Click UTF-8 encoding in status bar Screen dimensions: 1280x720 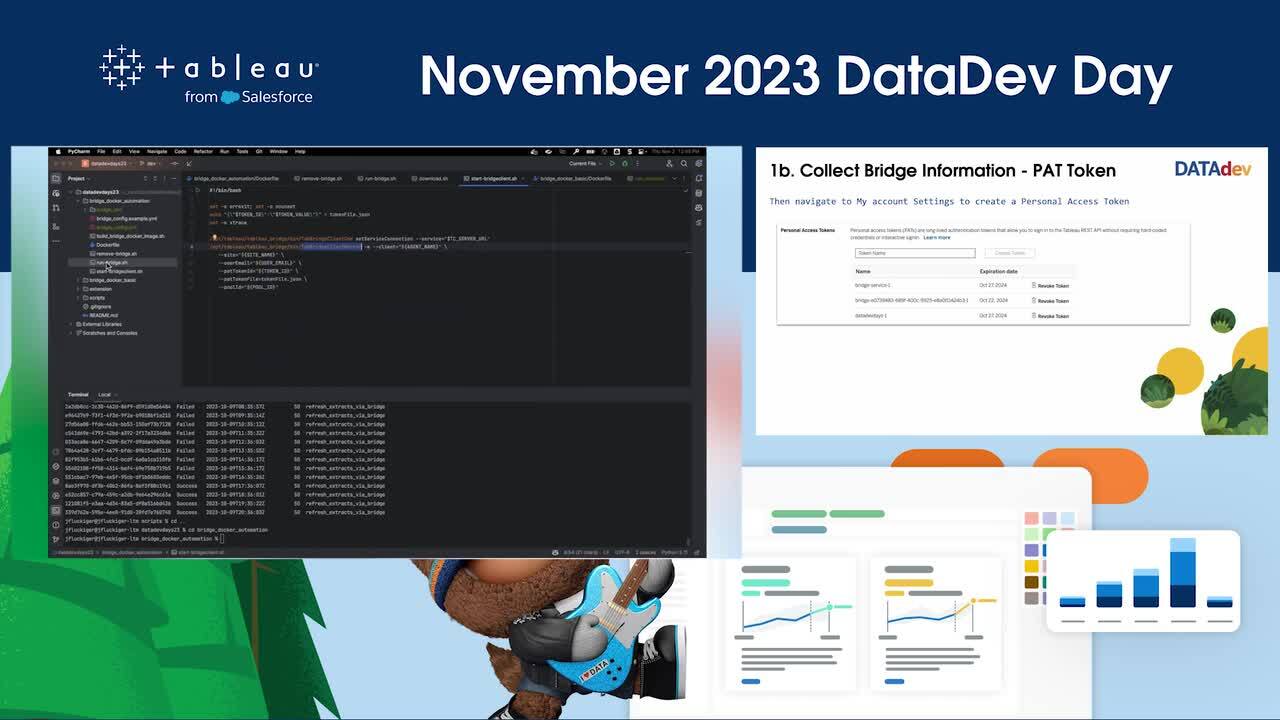coord(622,552)
